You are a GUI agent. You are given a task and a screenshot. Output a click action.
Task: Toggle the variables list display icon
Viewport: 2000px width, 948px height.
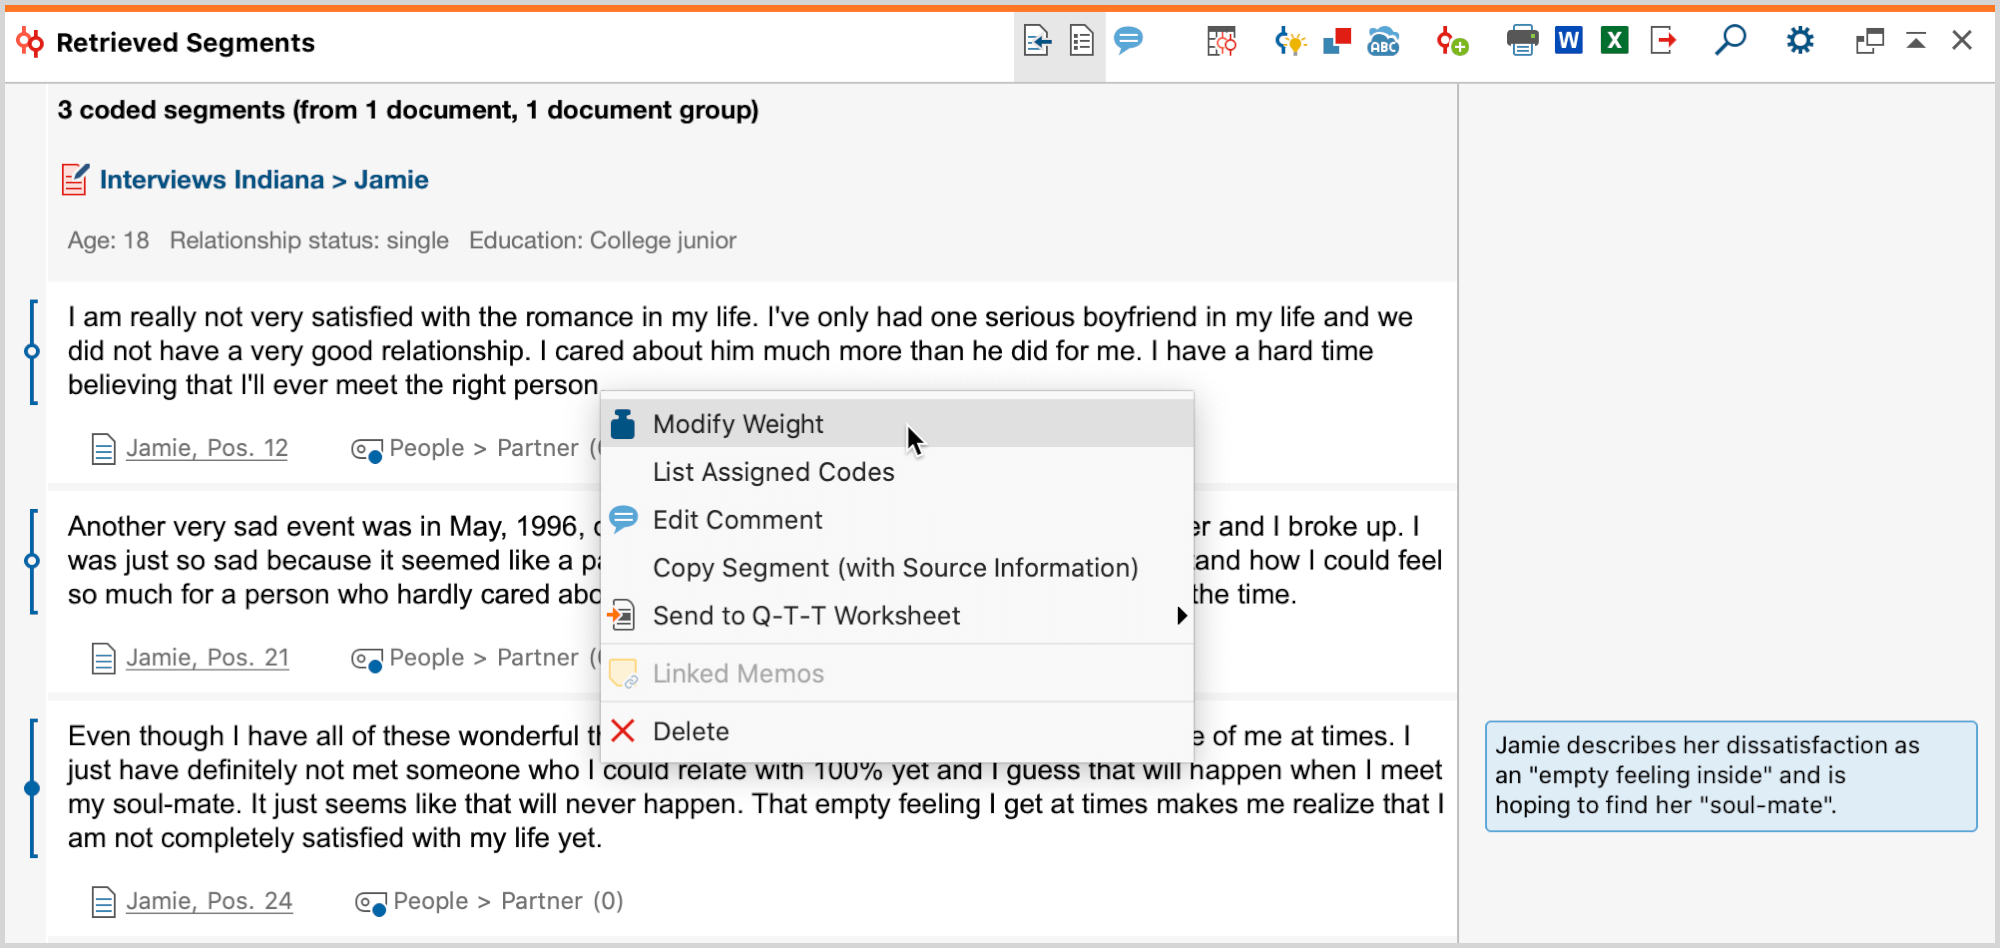pyautogui.click(x=1082, y=42)
